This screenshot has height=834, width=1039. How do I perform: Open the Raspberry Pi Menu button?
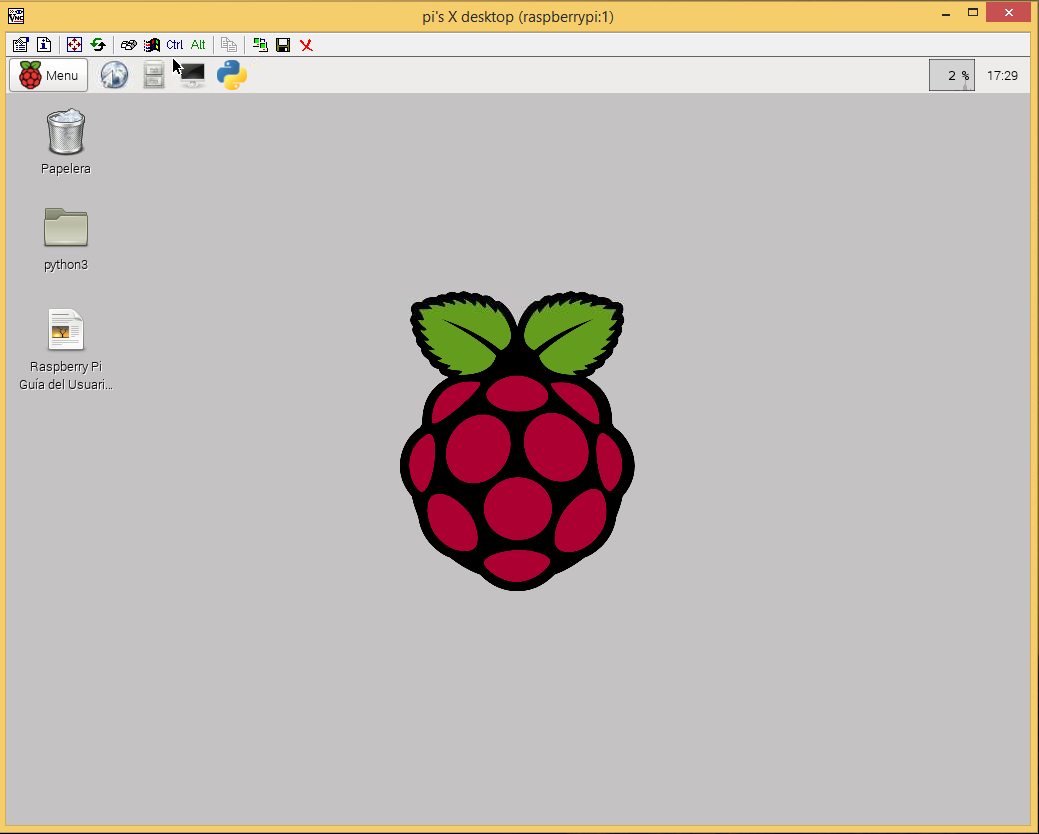point(48,75)
